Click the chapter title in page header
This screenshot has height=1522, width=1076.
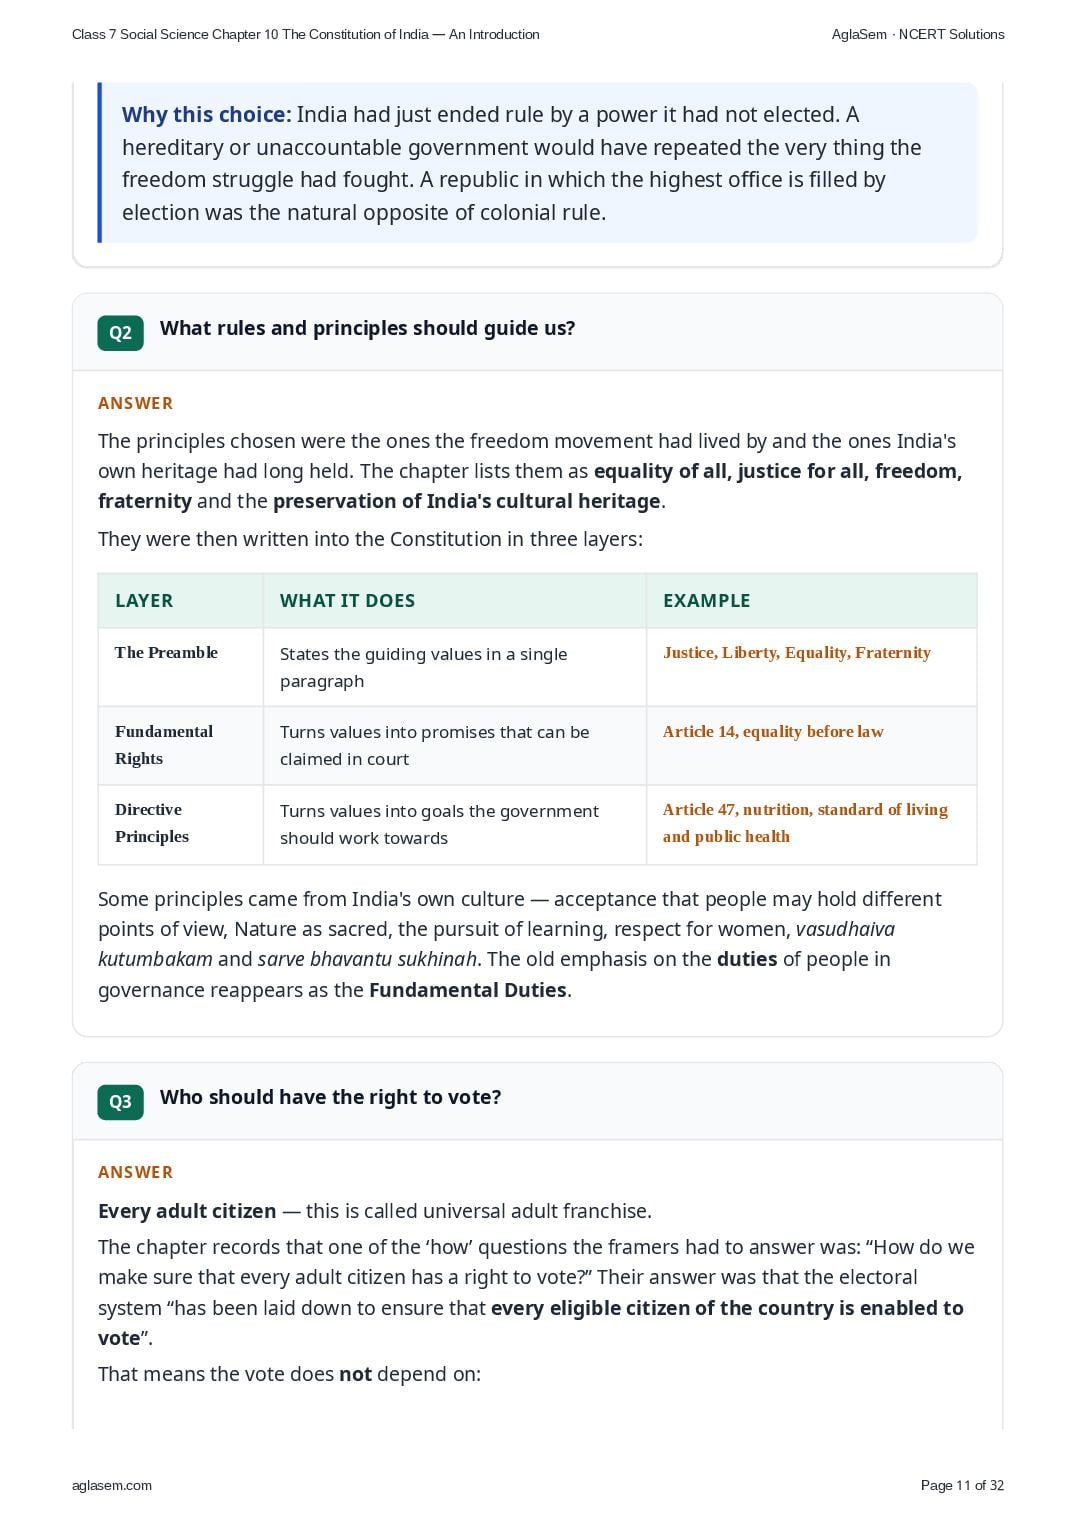click(306, 34)
